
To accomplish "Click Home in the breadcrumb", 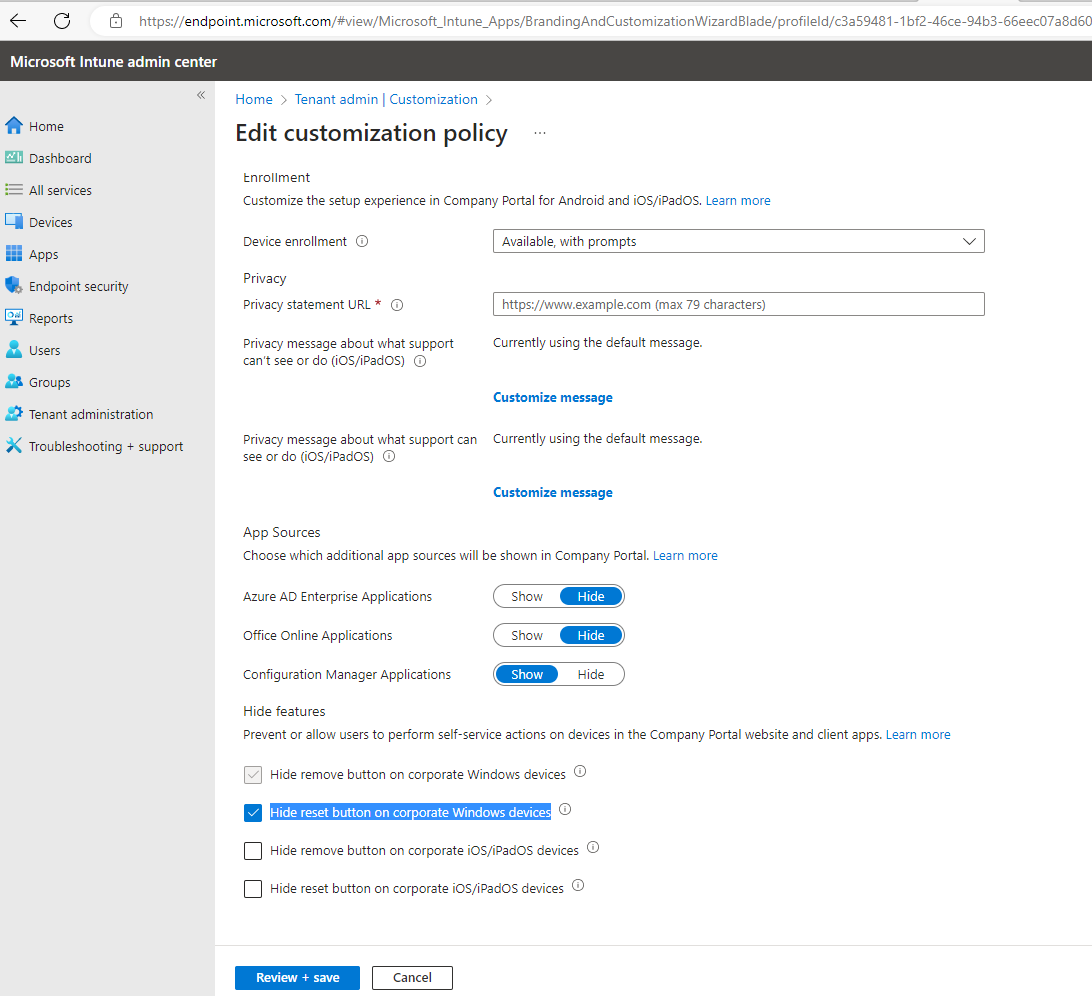I will pos(254,99).
